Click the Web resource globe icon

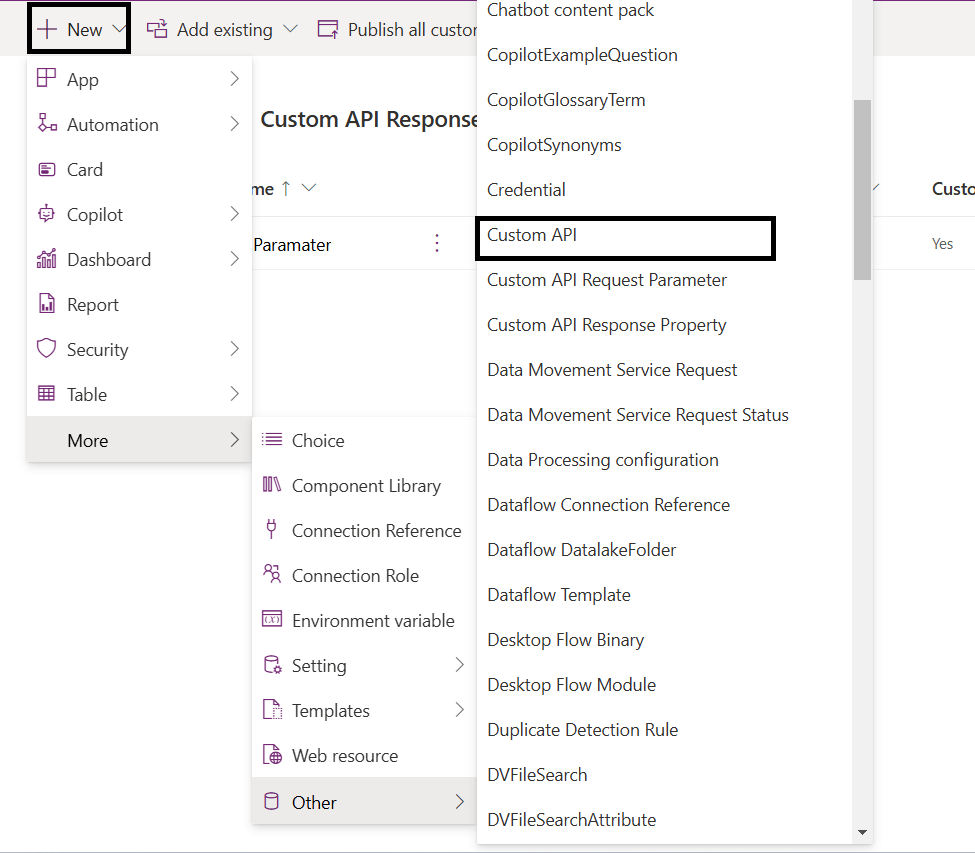tap(272, 755)
